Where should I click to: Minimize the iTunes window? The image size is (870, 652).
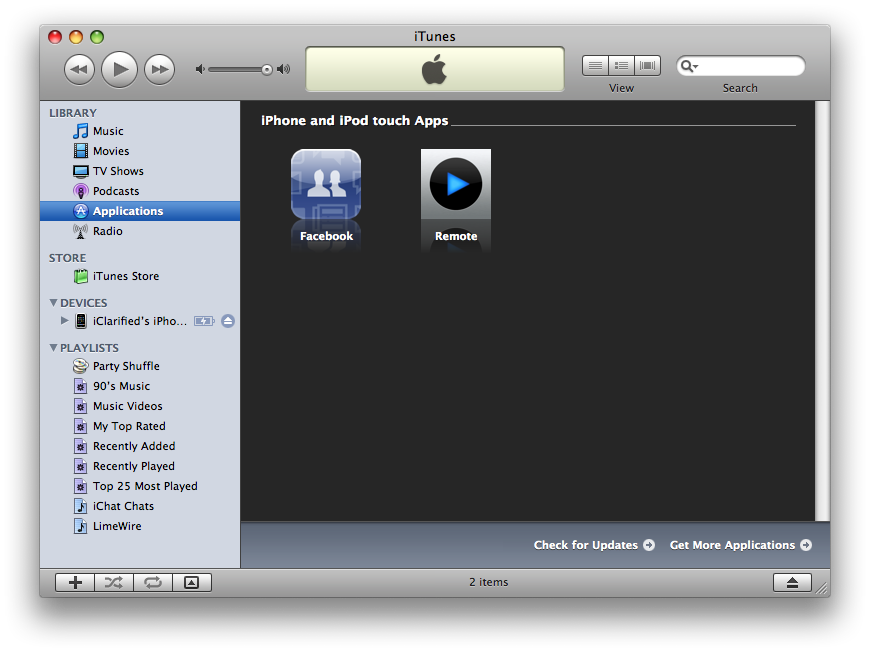tap(76, 37)
